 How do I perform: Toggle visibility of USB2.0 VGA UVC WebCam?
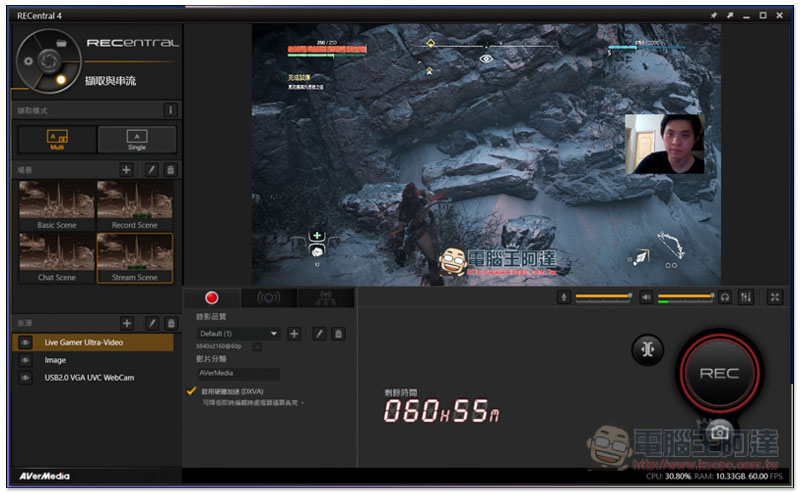pyautogui.click(x=25, y=378)
